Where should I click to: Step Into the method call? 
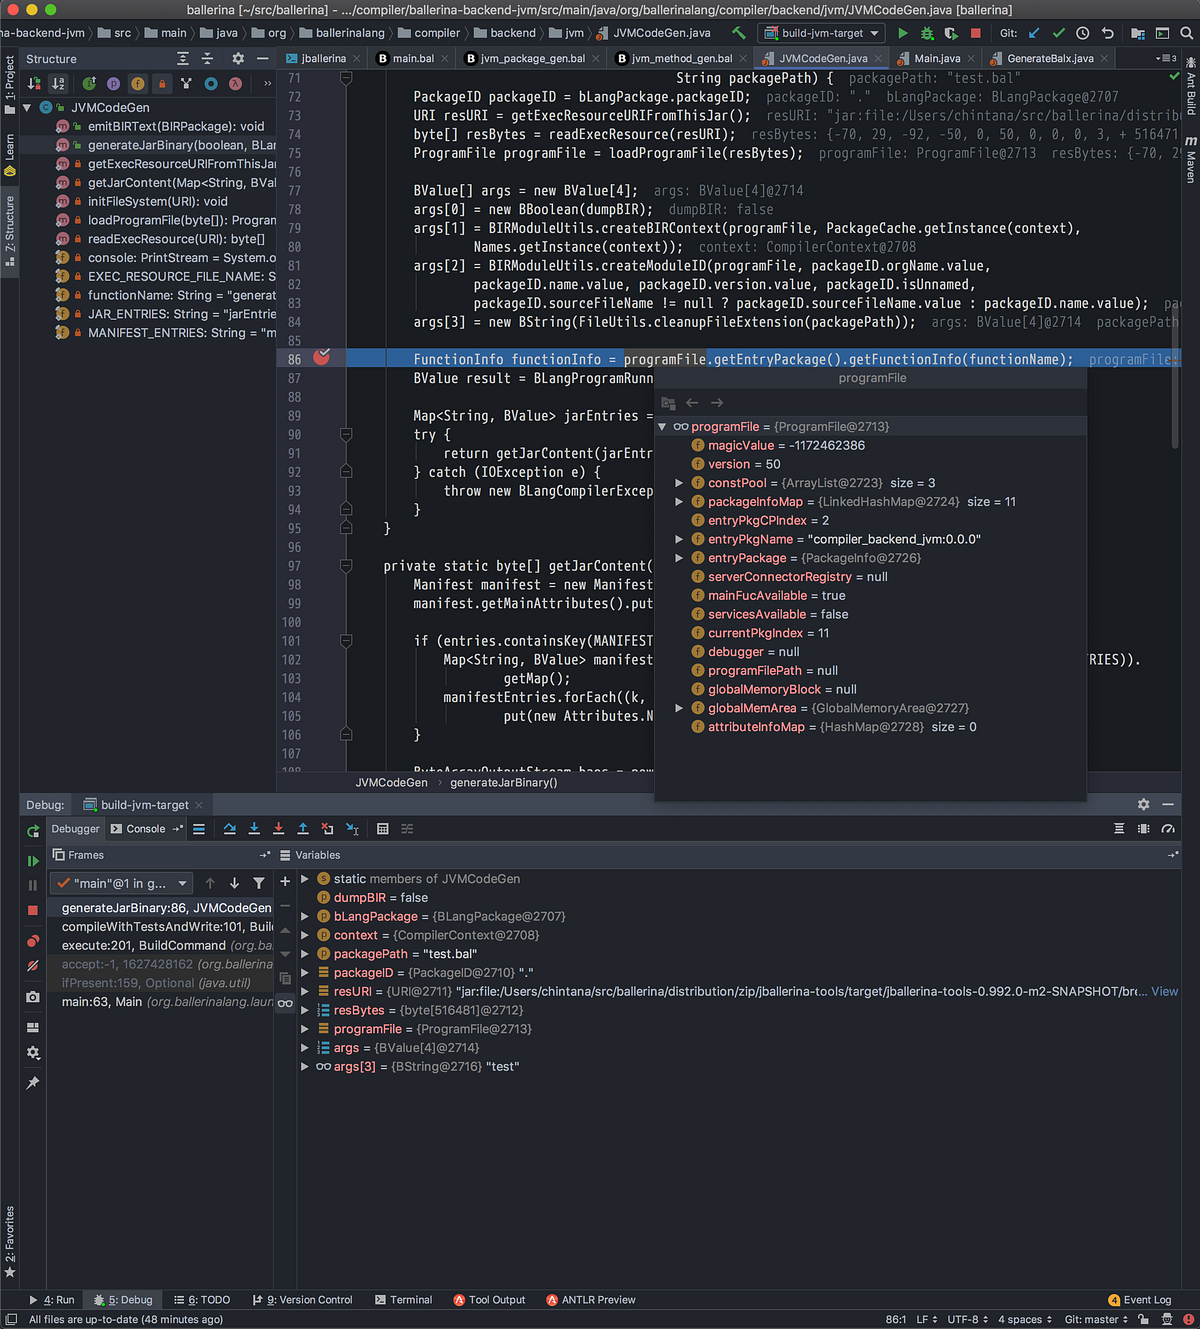[254, 828]
